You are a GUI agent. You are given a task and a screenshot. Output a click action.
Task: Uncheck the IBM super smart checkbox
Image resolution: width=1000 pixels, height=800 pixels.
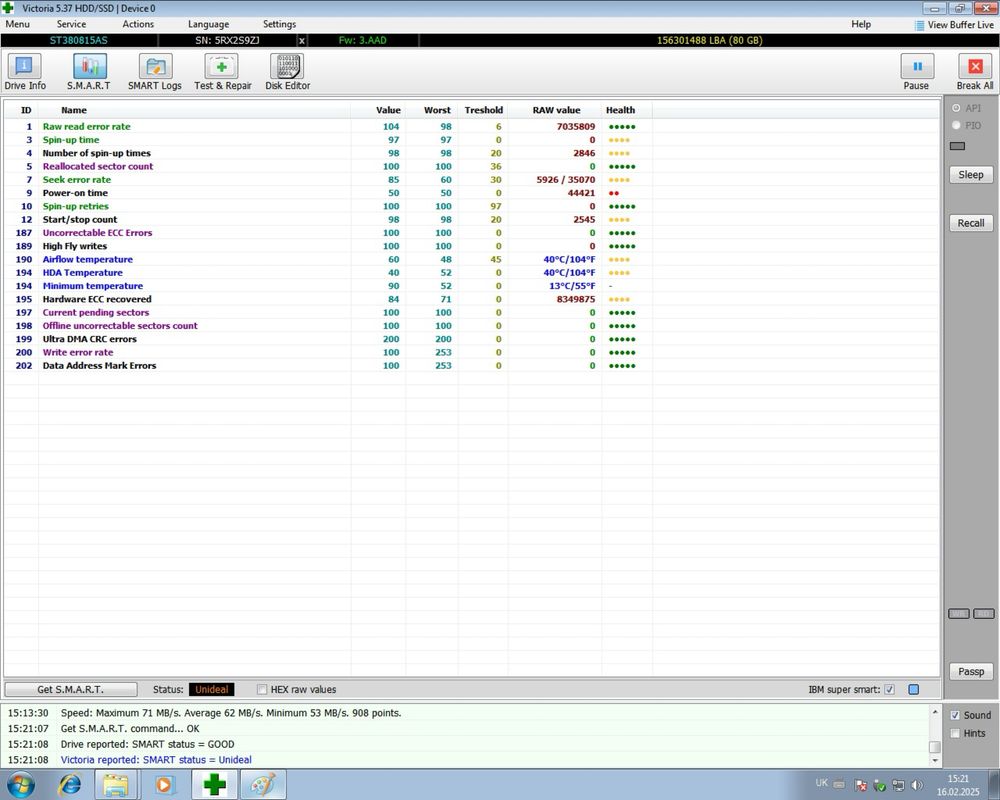click(890, 690)
